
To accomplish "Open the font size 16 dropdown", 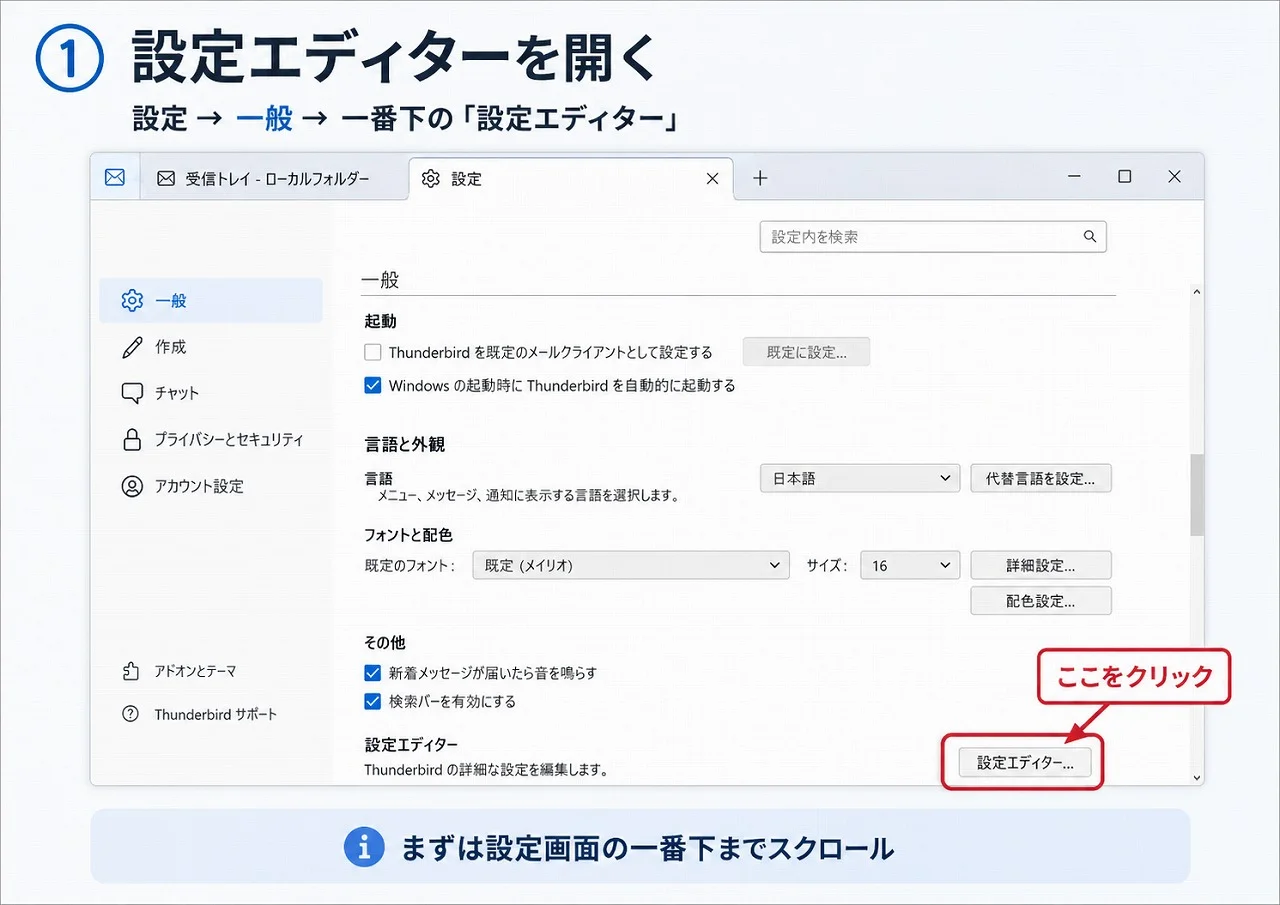I will tap(910, 565).
